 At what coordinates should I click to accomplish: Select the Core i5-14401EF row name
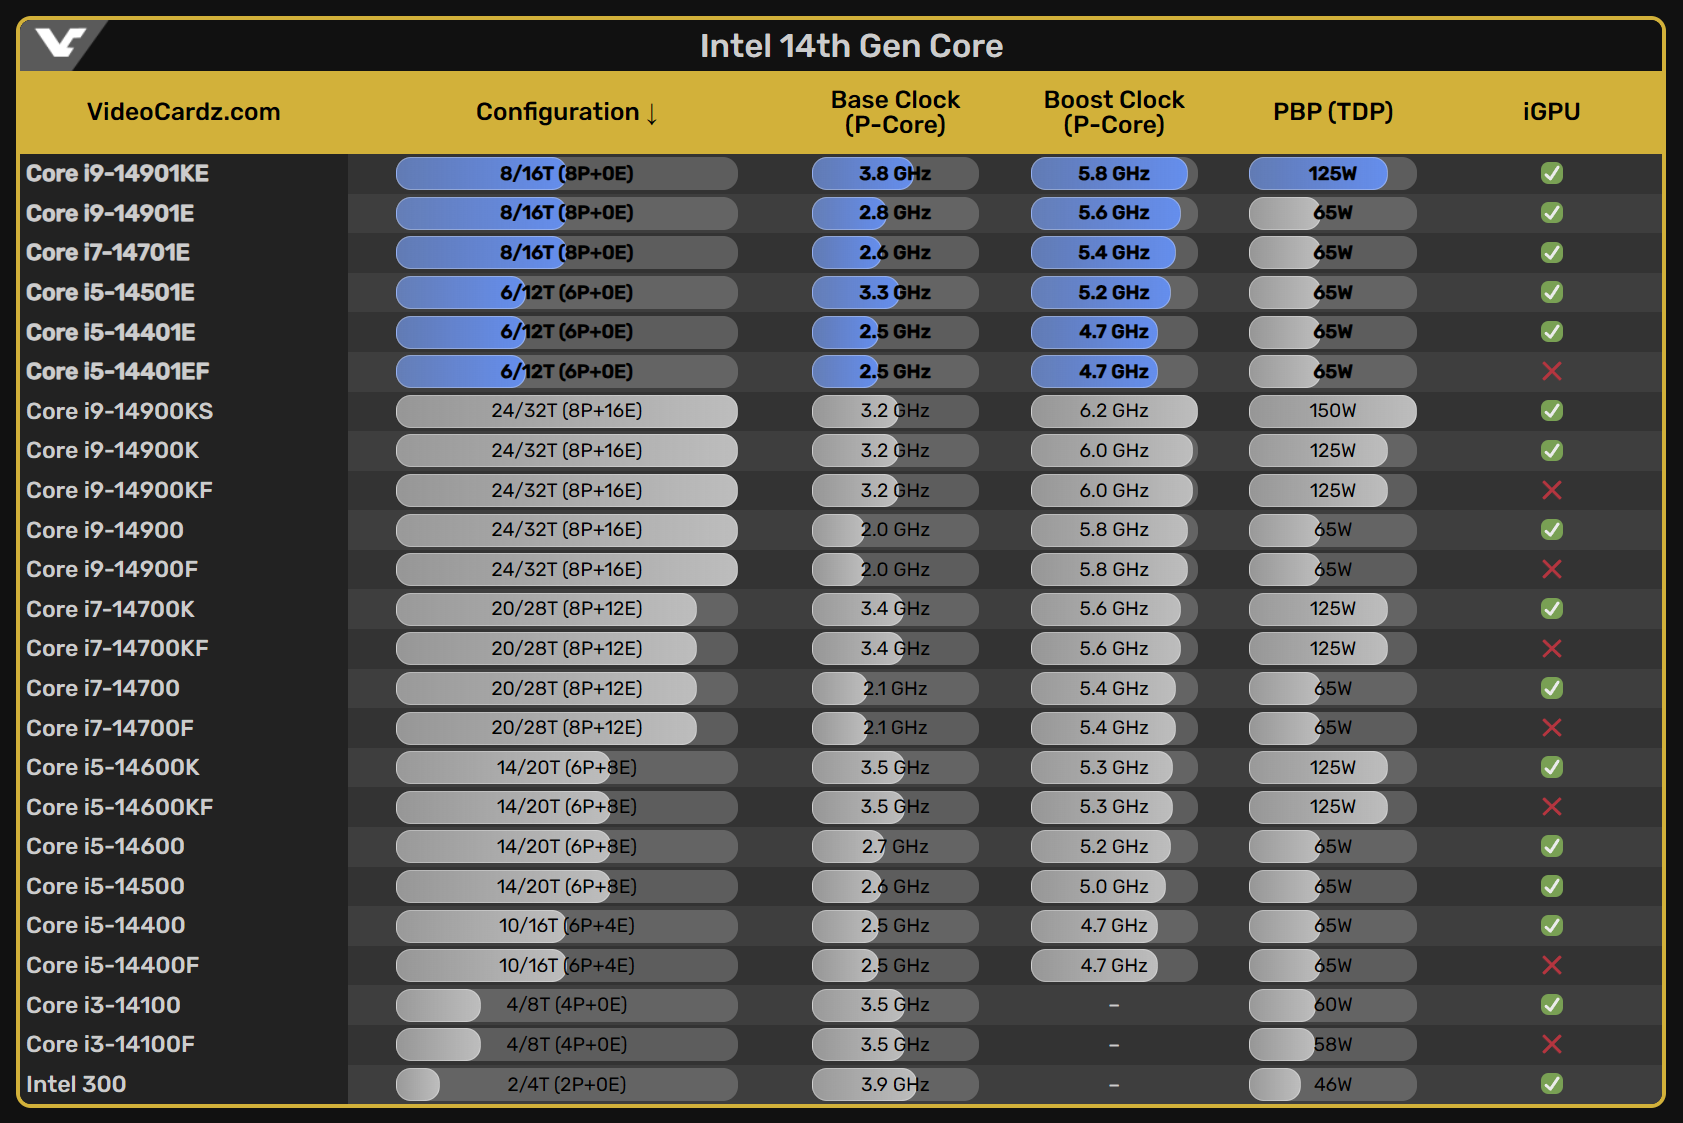tap(118, 371)
